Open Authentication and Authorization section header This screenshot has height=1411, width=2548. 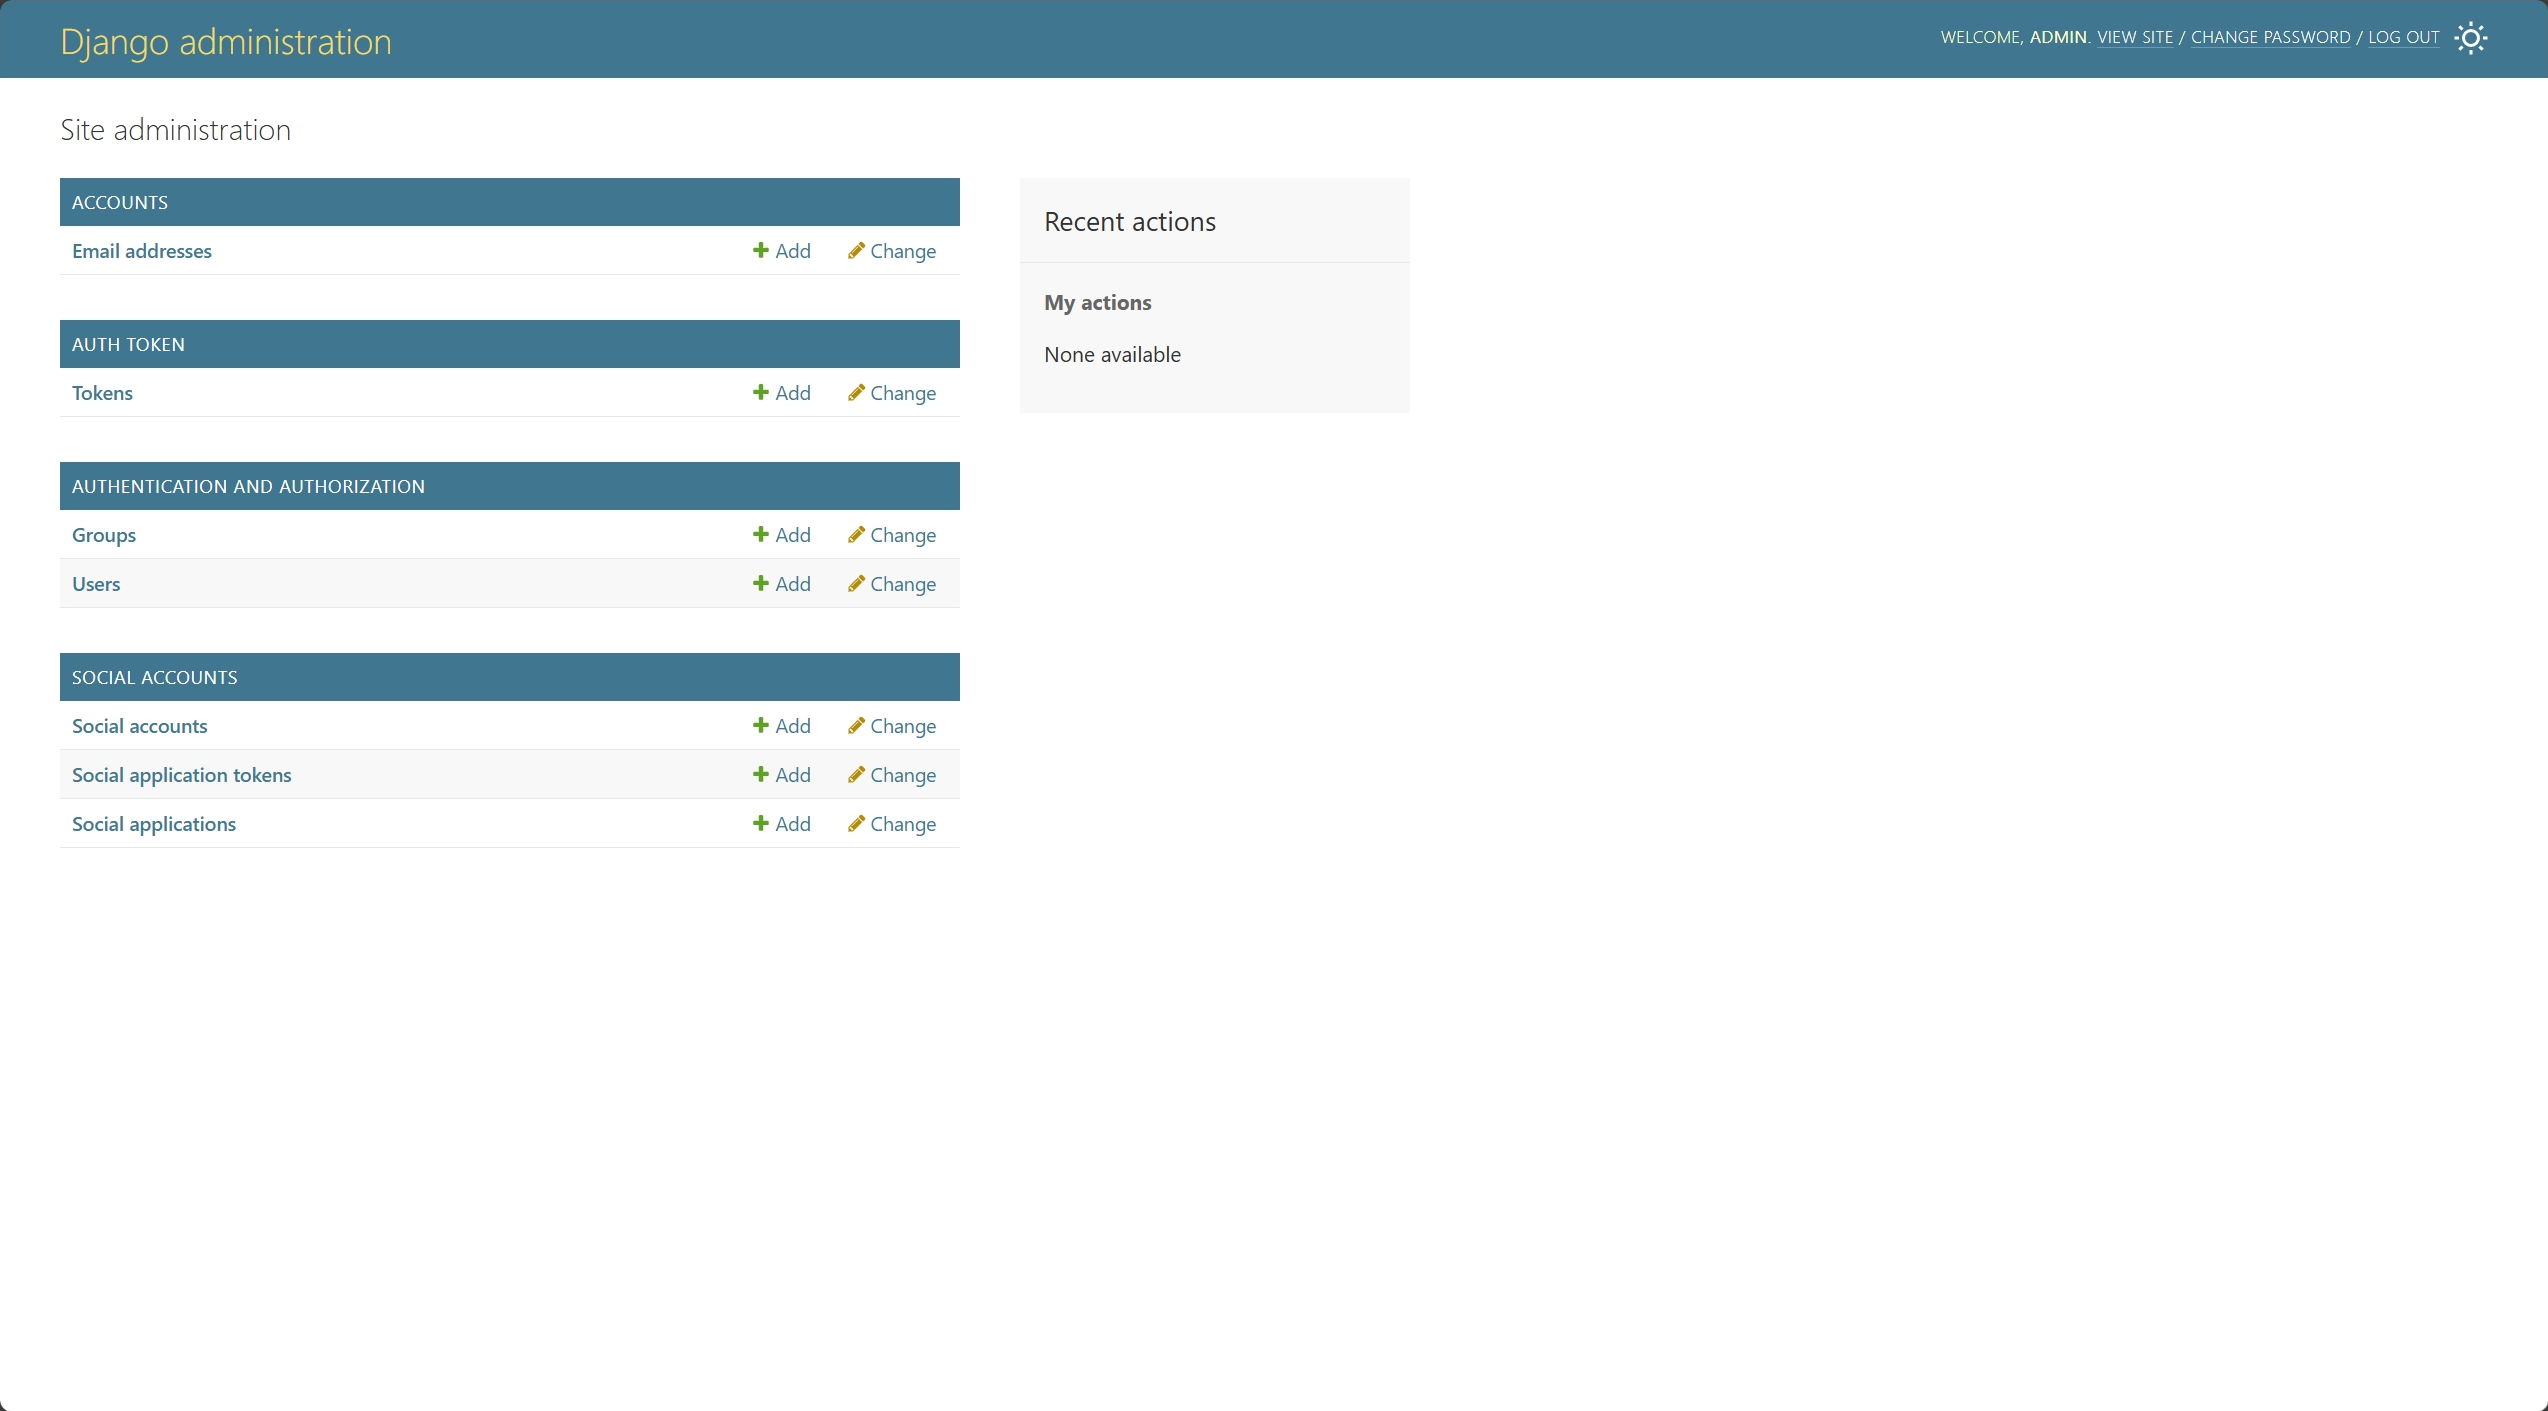click(x=248, y=487)
